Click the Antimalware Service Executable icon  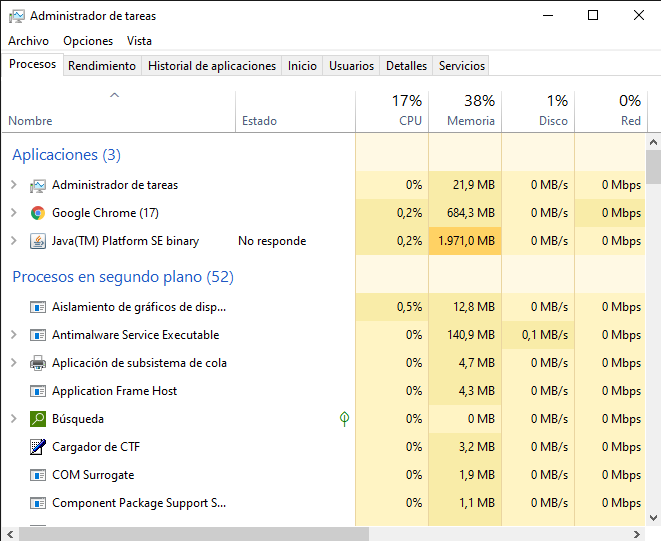click(x=38, y=335)
